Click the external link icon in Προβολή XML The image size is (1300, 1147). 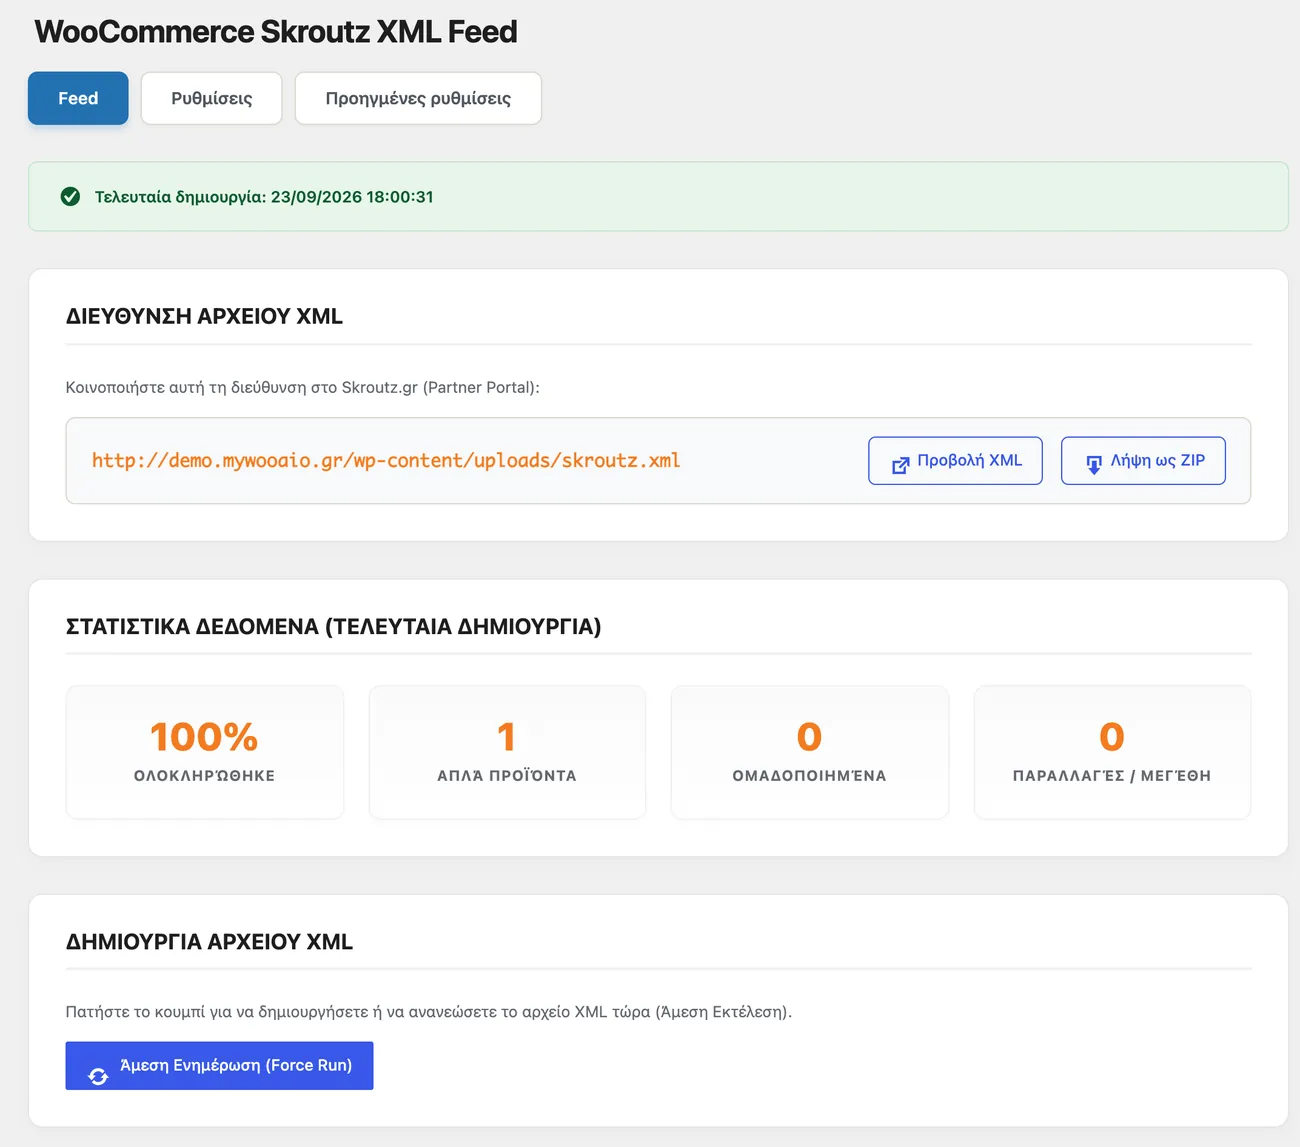point(900,465)
